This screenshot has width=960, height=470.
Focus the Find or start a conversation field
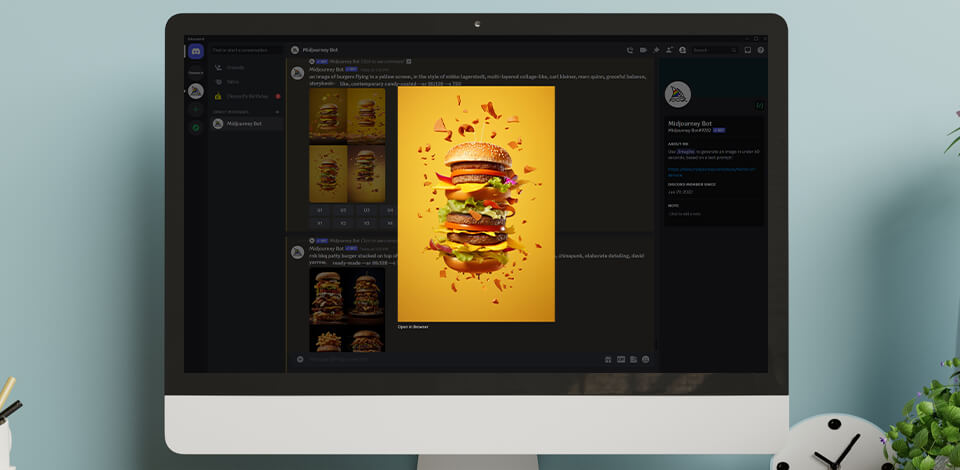[246, 50]
